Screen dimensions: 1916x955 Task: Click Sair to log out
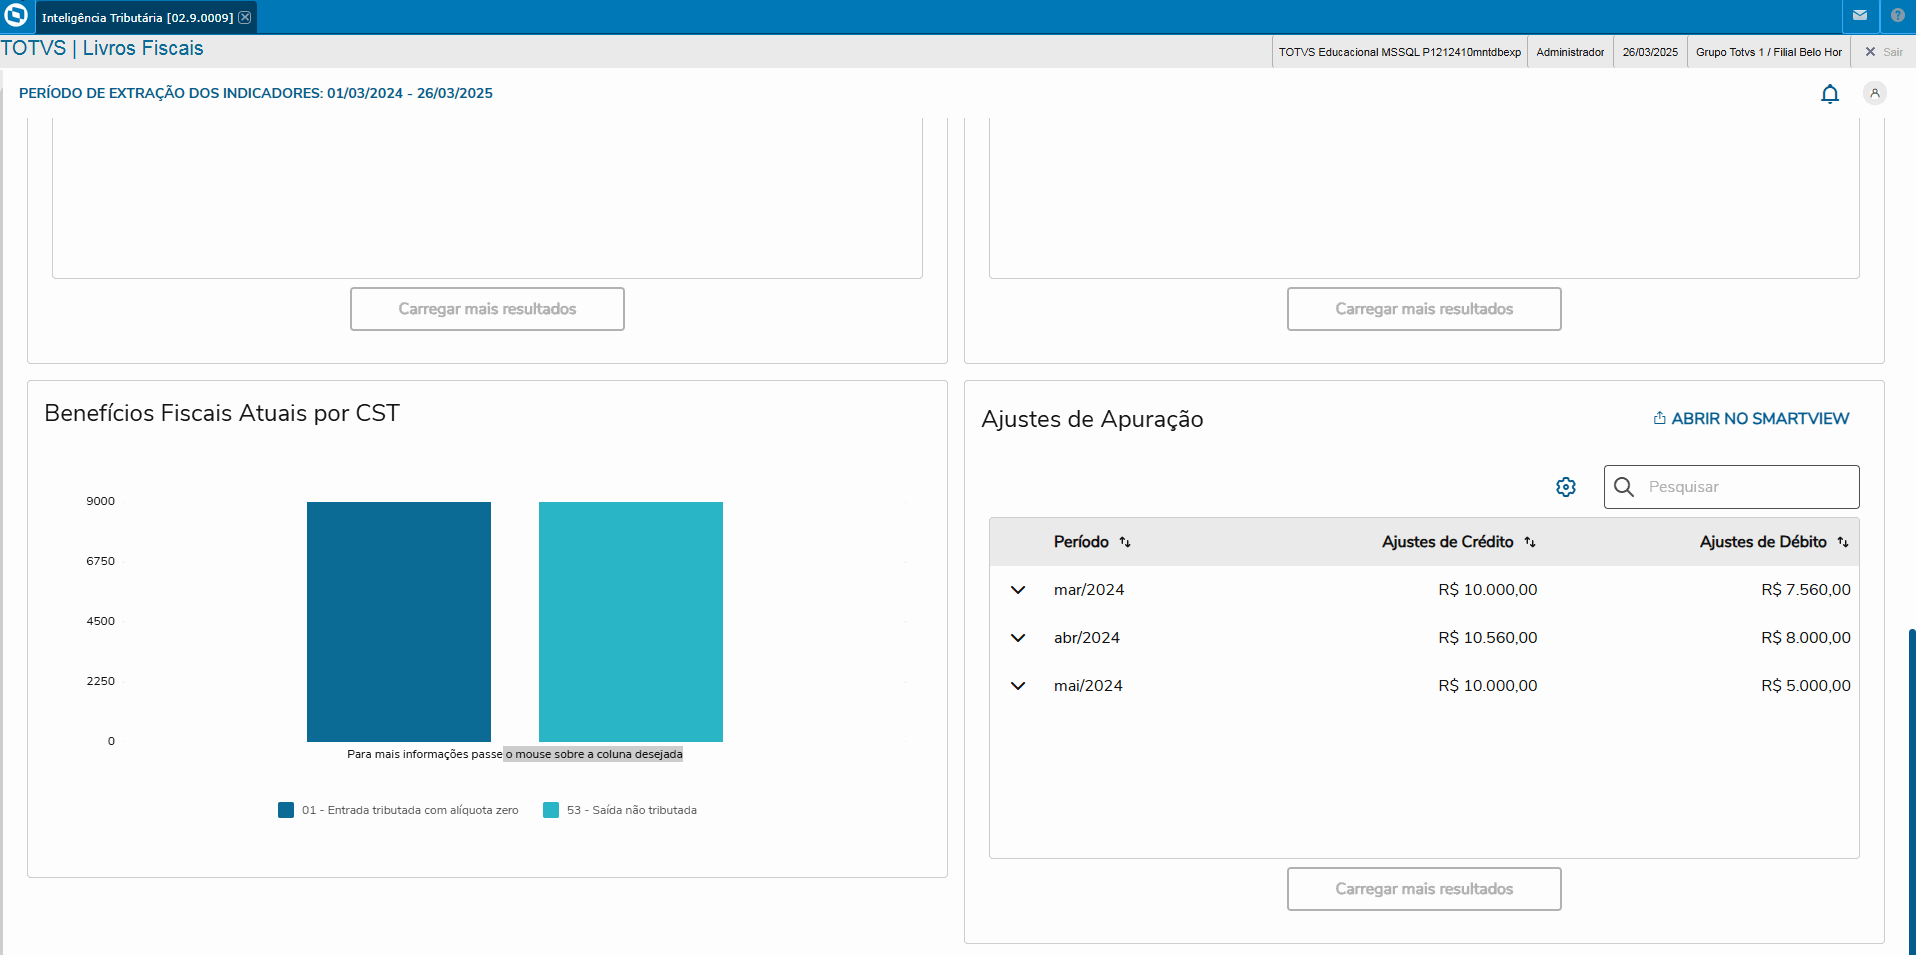1884,52
